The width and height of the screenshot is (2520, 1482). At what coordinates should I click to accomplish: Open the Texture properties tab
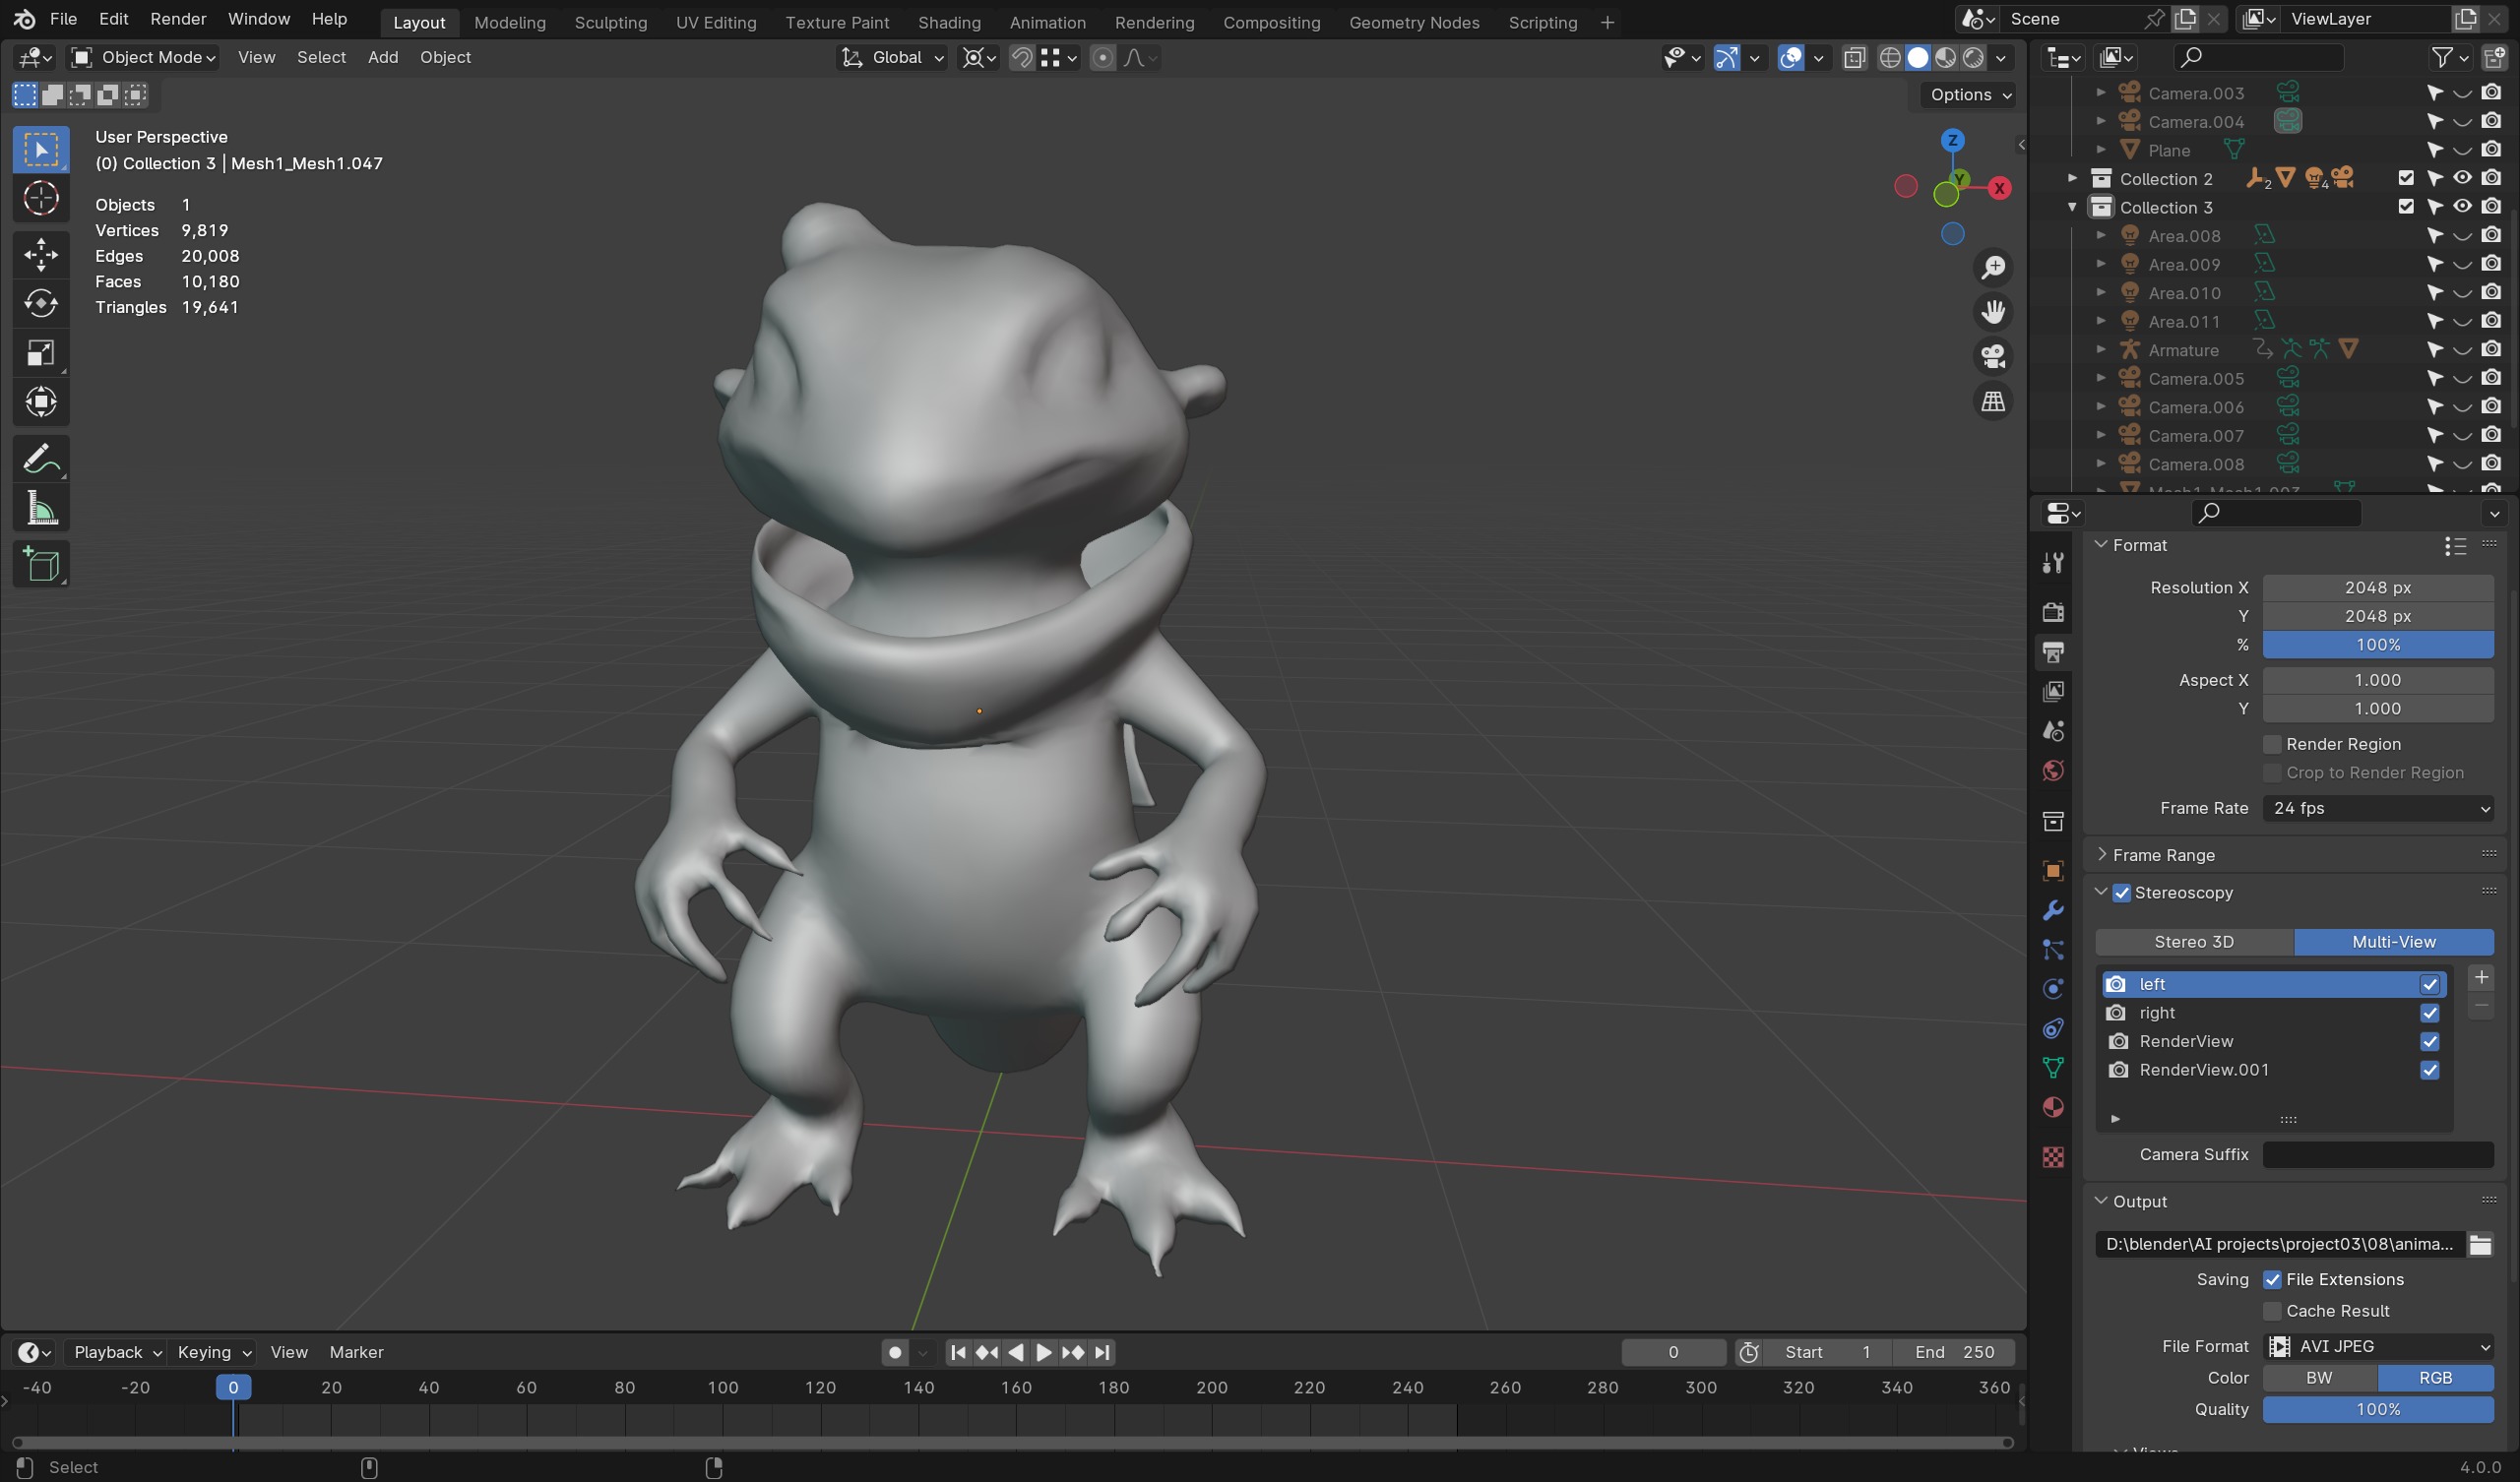pyautogui.click(x=2053, y=1157)
